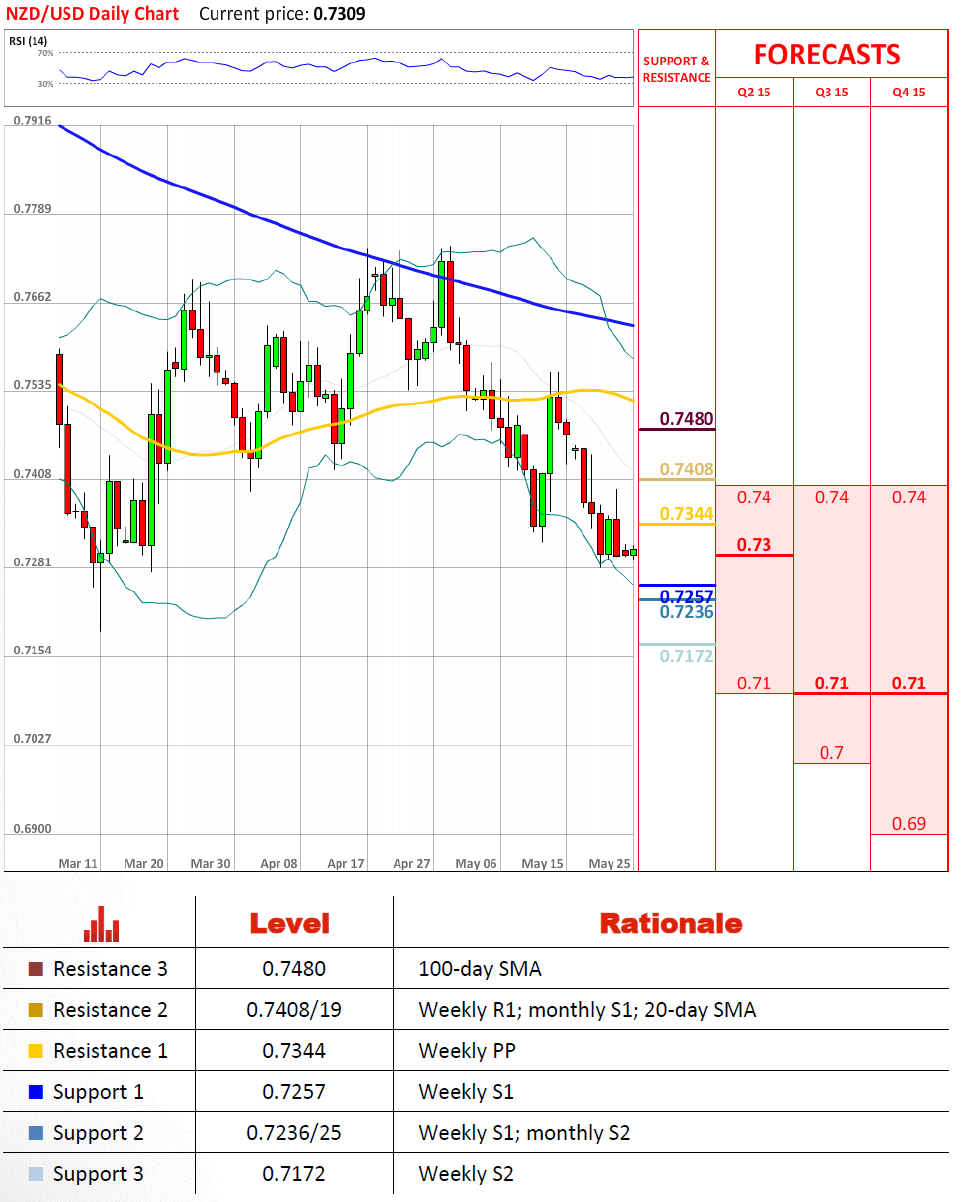Viewport: 967px width, 1202px height.
Task: Click the 0.7535 price axis label
Action: coord(32,384)
